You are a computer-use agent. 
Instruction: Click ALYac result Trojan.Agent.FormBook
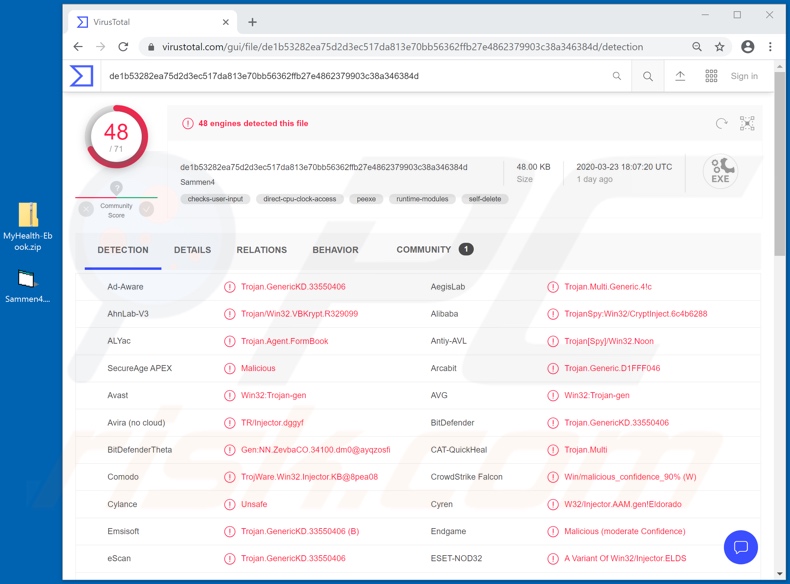pyautogui.click(x=284, y=341)
